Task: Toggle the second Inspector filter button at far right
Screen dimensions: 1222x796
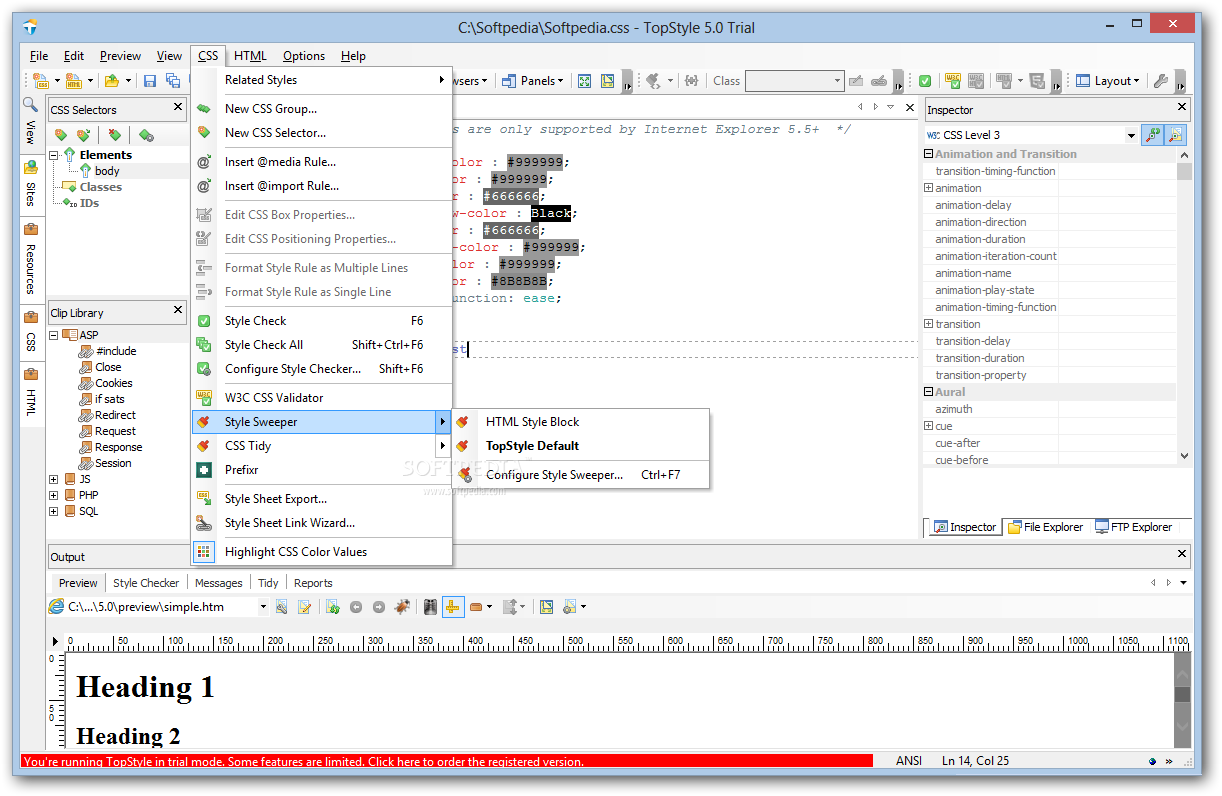Action: coord(1175,134)
